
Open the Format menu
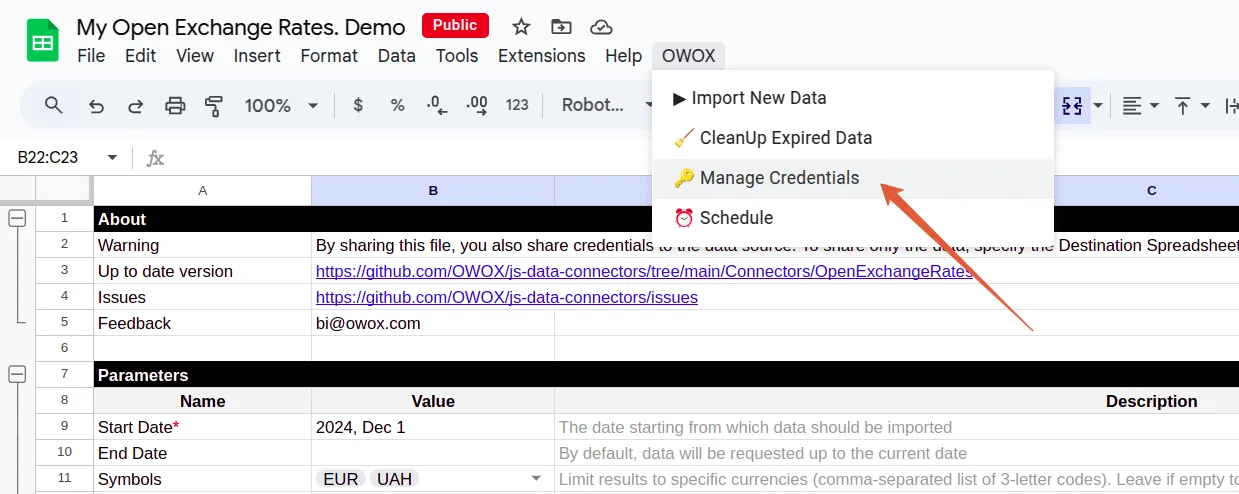pyautogui.click(x=329, y=56)
